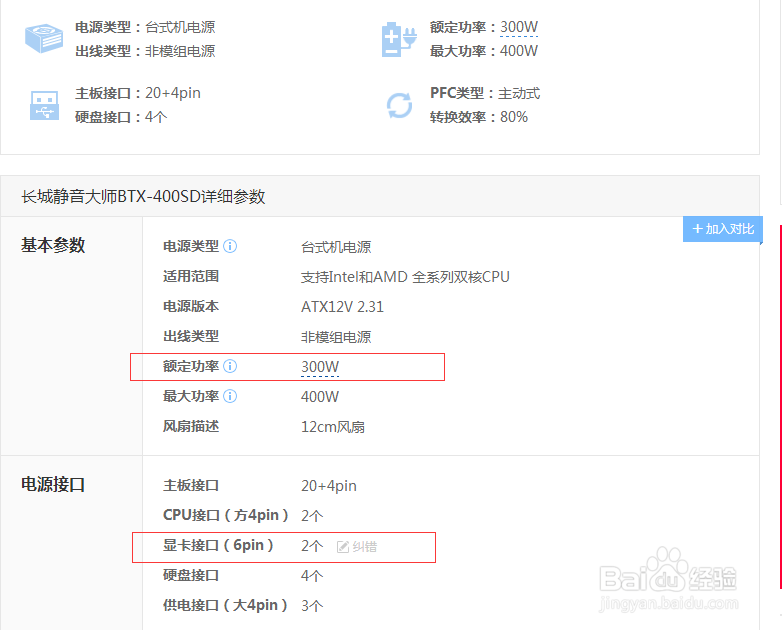Image resolution: width=782 pixels, height=630 pixels.
Task: Click the 风扇描述 row label
Action: (191, 426)
